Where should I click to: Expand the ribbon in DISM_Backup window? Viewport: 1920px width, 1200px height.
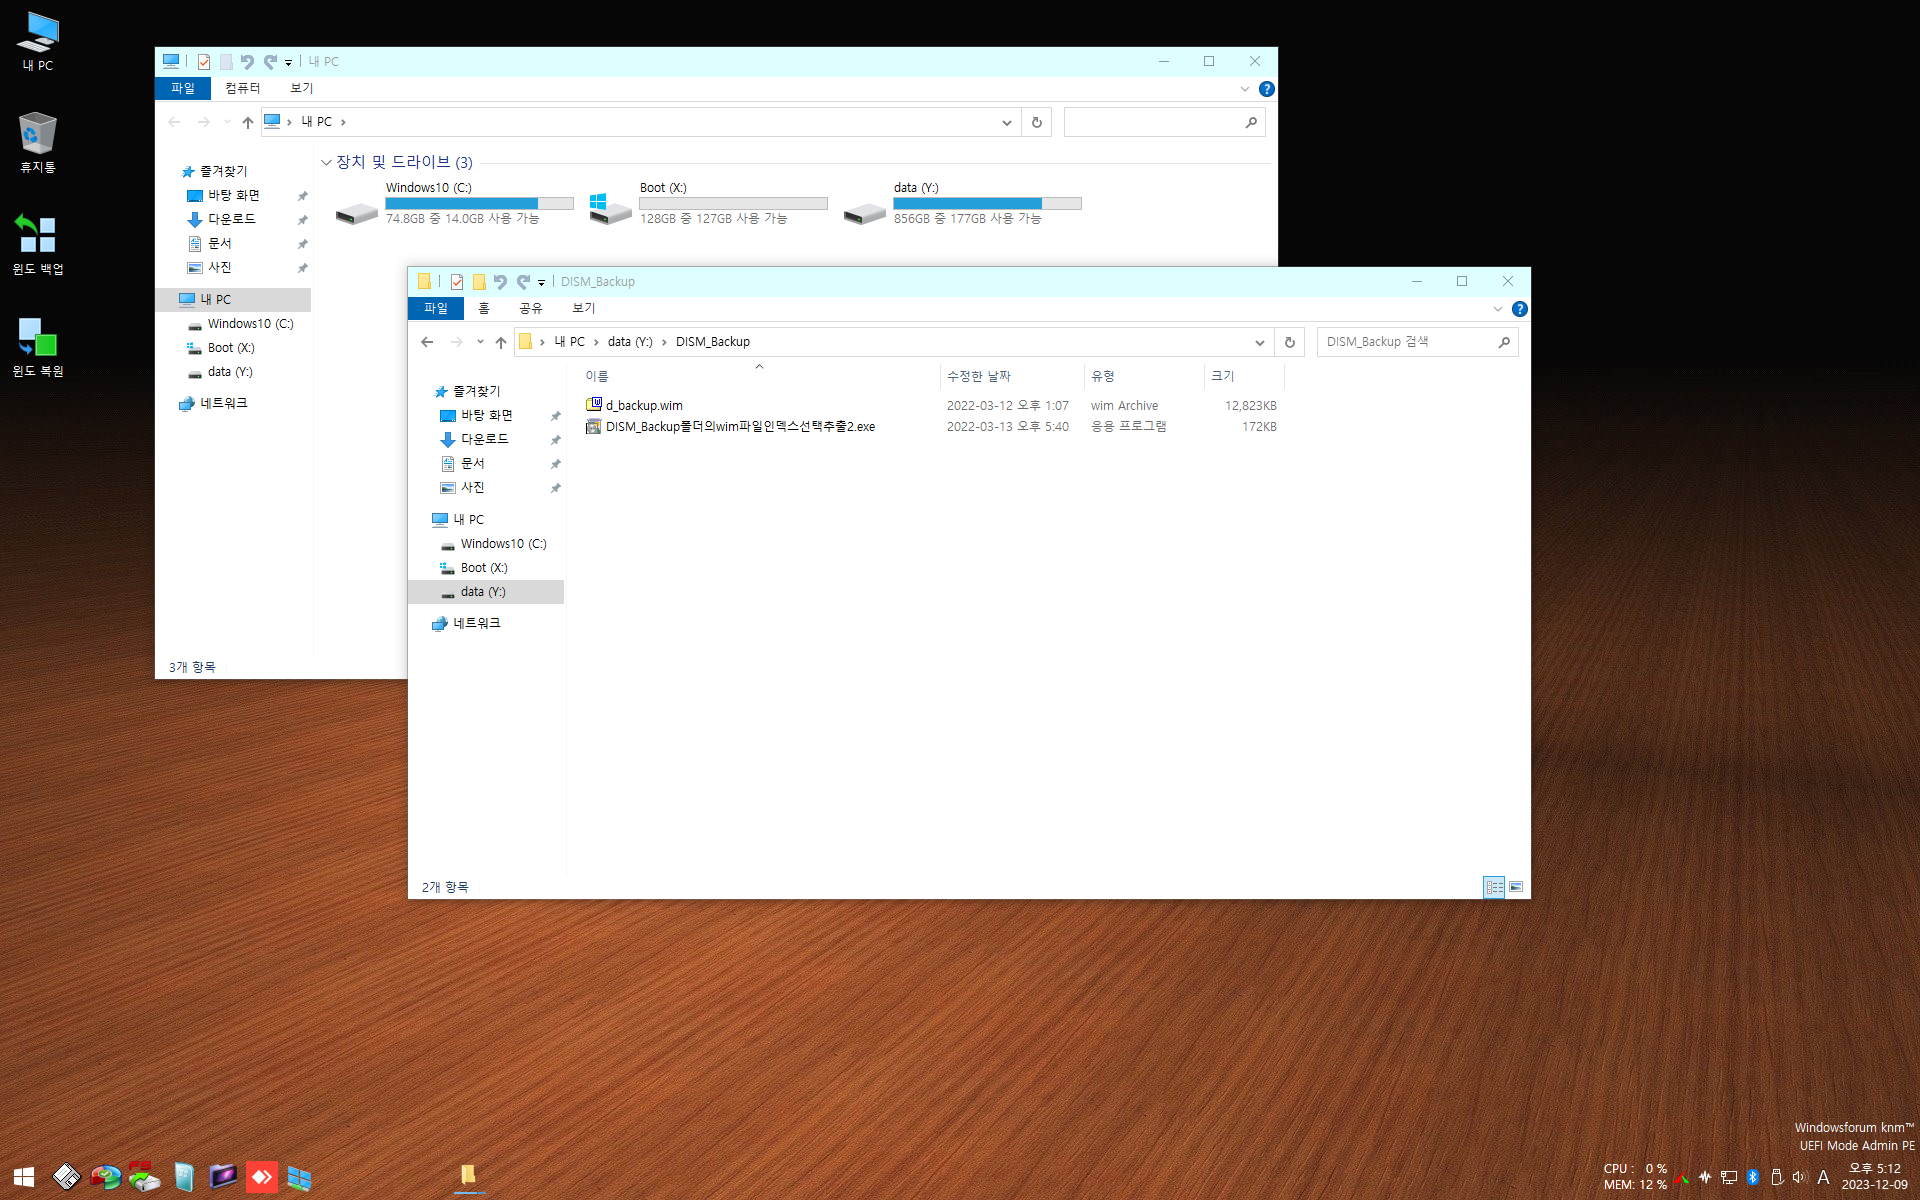[x=1498, y=309]
